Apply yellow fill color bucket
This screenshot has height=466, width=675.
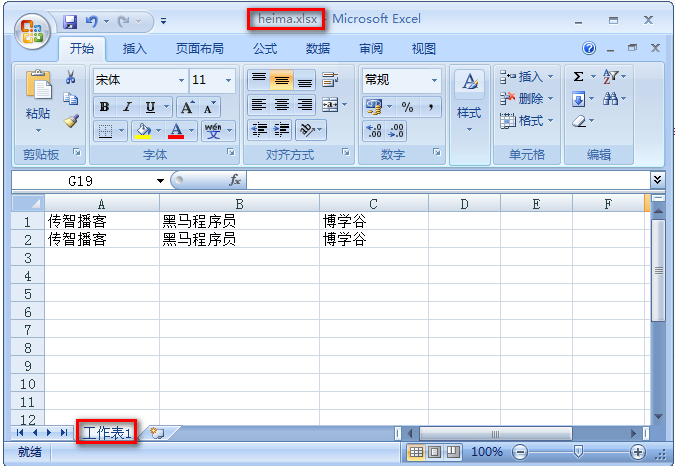[143, 130]
